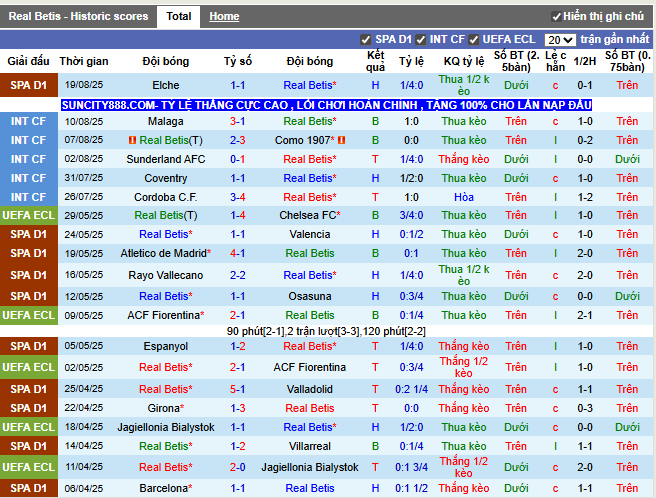This screenshot has height=498, width=656.
Task: Click score 4-1 of Atletico de Madrid match
Action: click(238, 254)
